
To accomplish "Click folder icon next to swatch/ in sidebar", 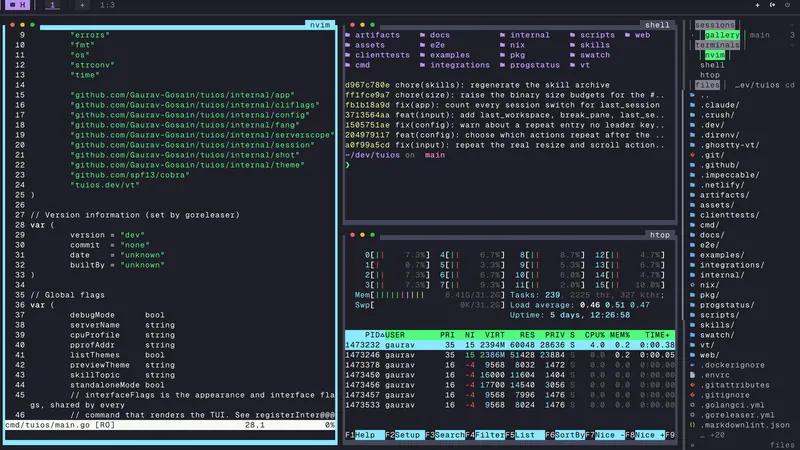I will tap(692, 335).
